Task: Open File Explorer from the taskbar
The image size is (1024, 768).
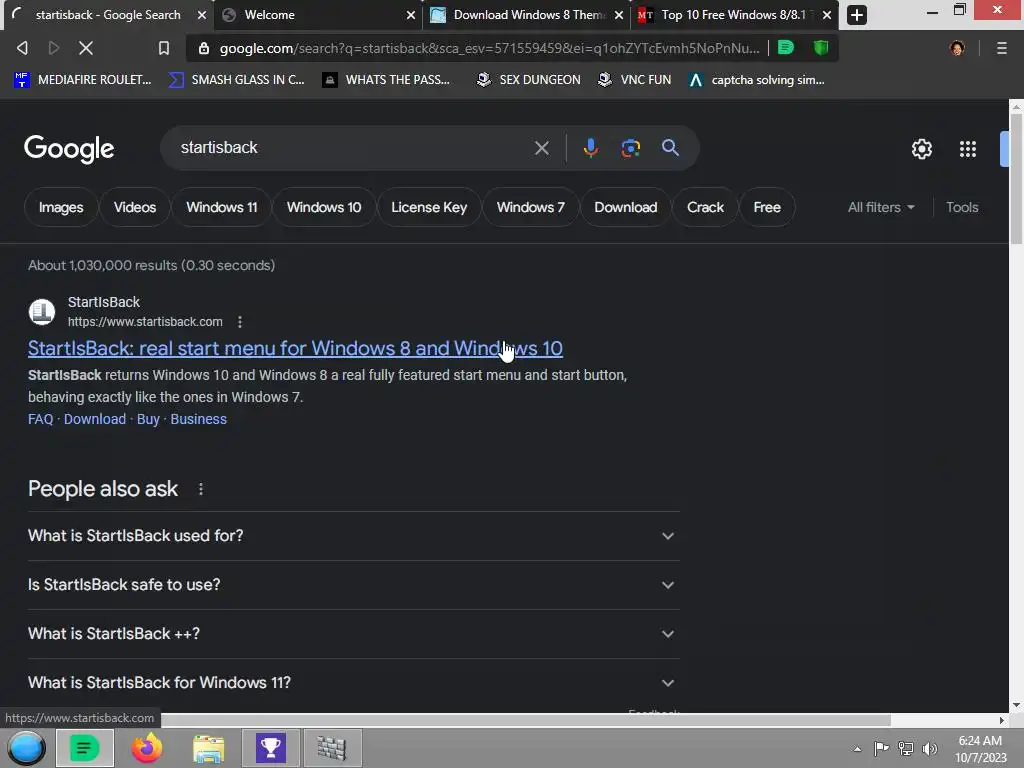Action: click(x=209, y=748)
